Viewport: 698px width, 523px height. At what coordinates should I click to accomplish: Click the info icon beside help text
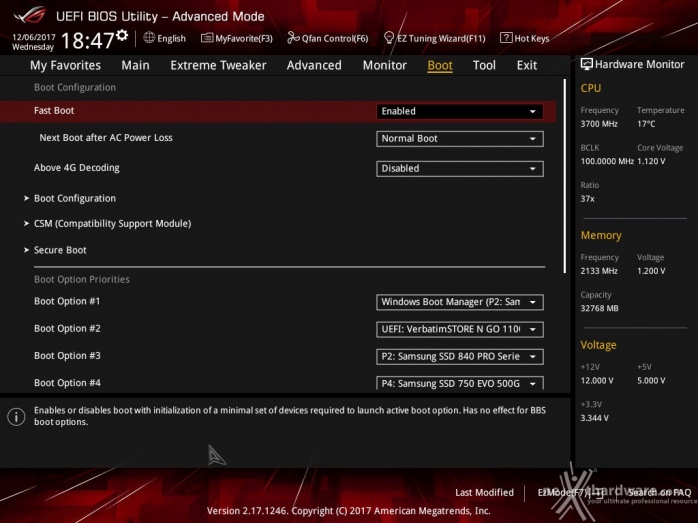[16, 417]
